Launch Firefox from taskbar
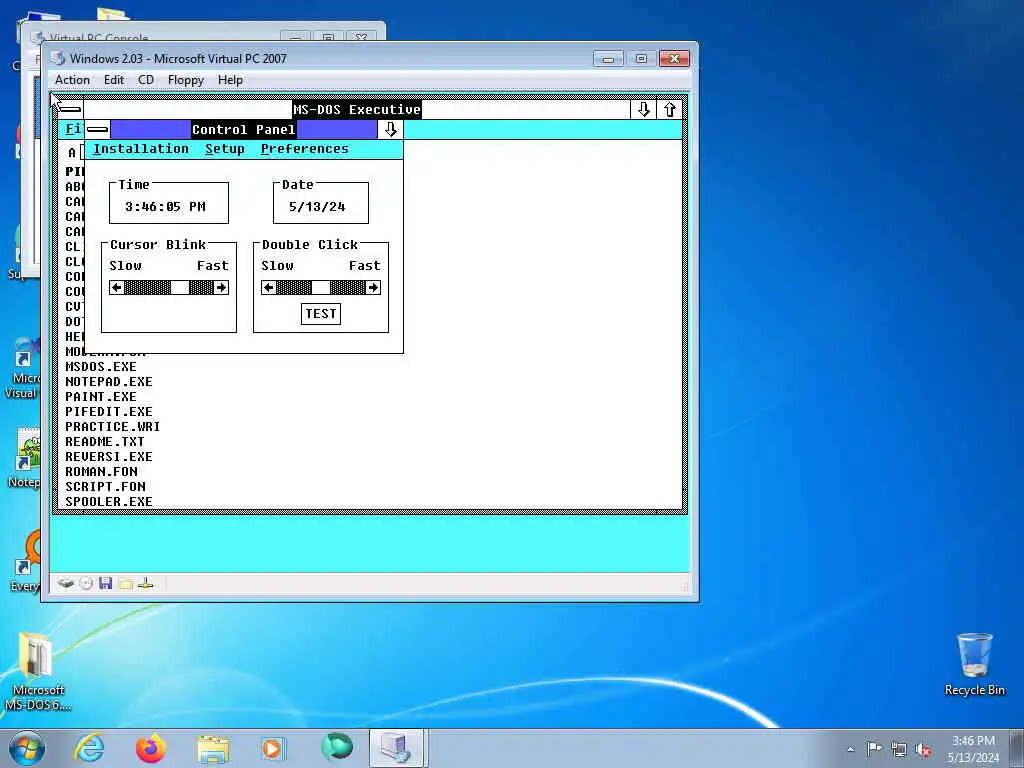 click(151, 748)
